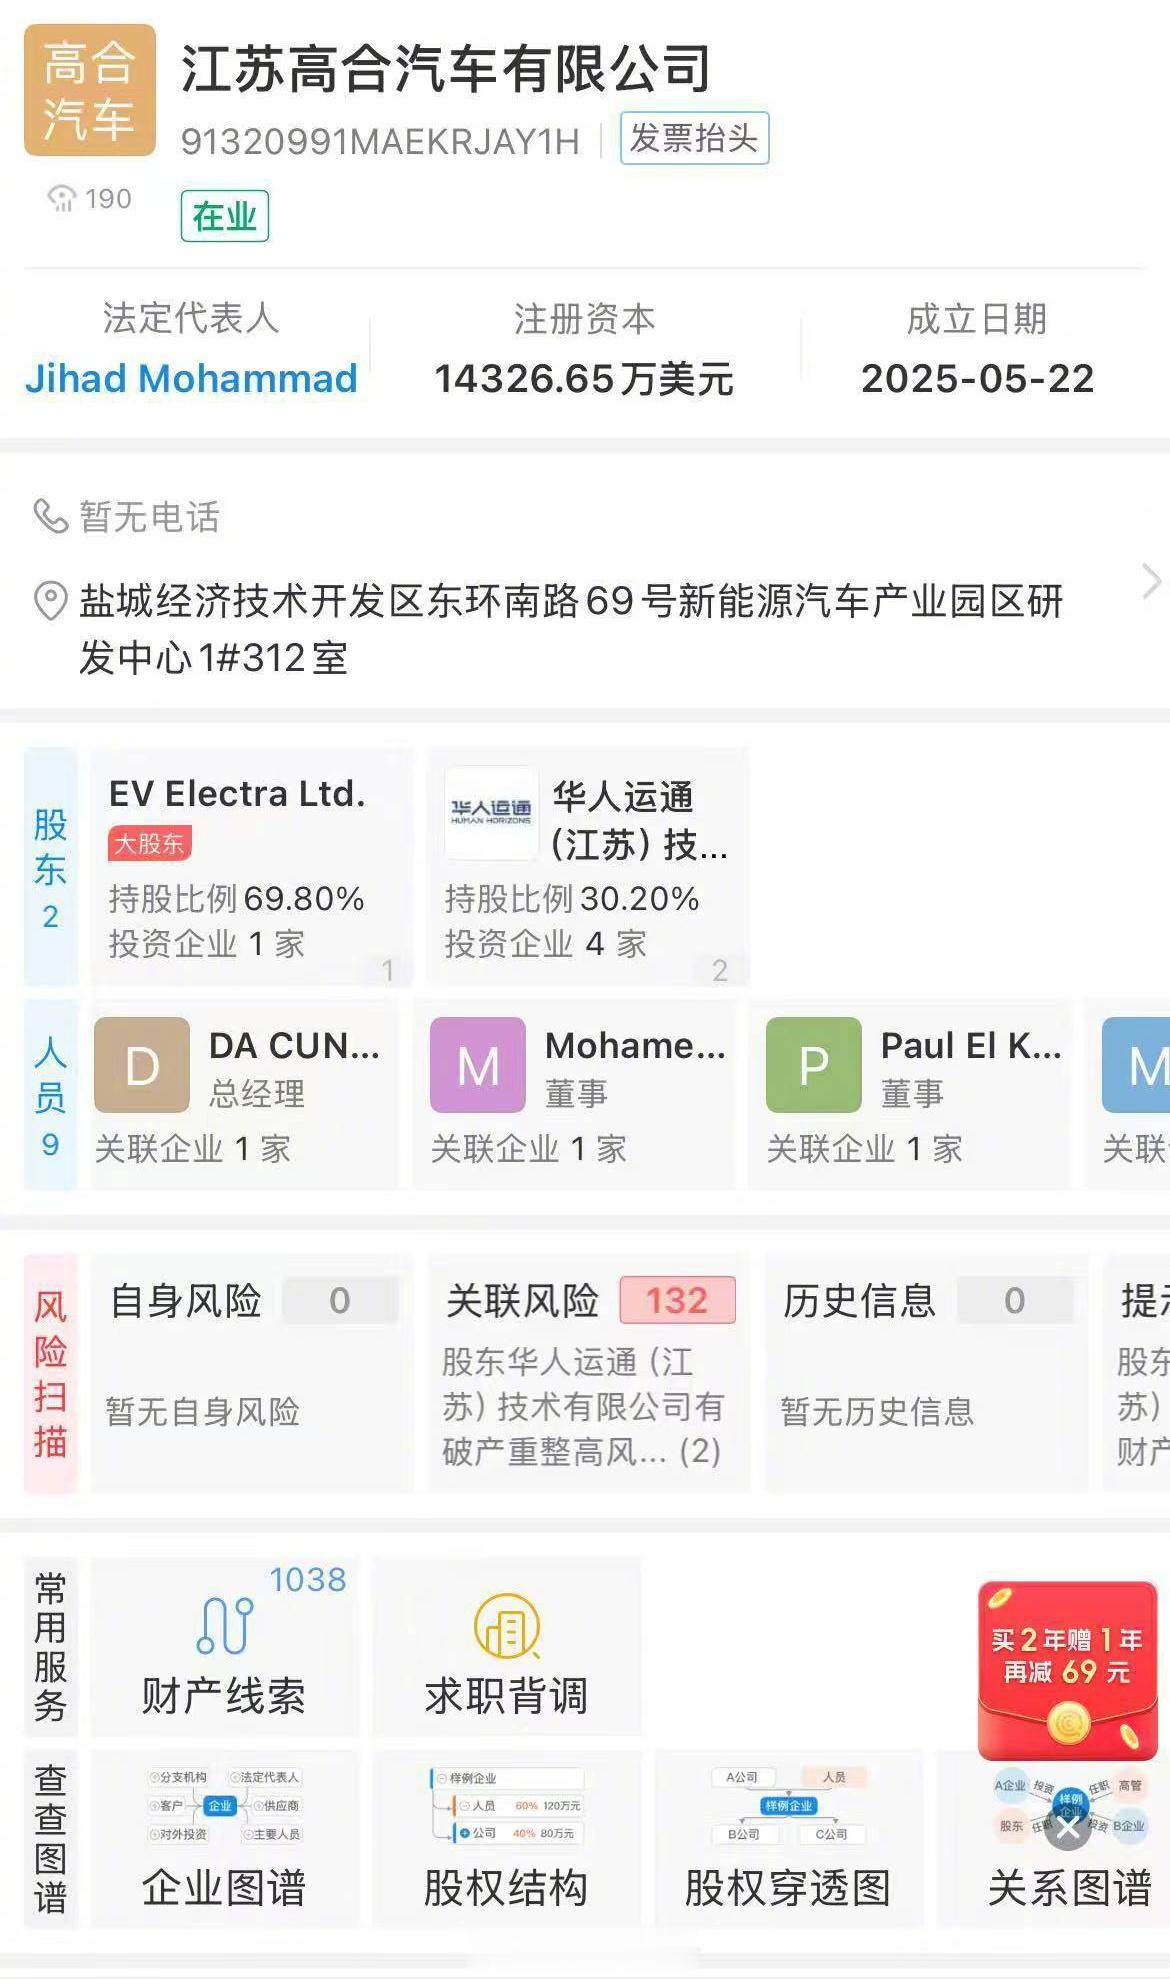
Task: Tap the location pin icon by address
Action: pyautogui.click(x=50, y=601)
